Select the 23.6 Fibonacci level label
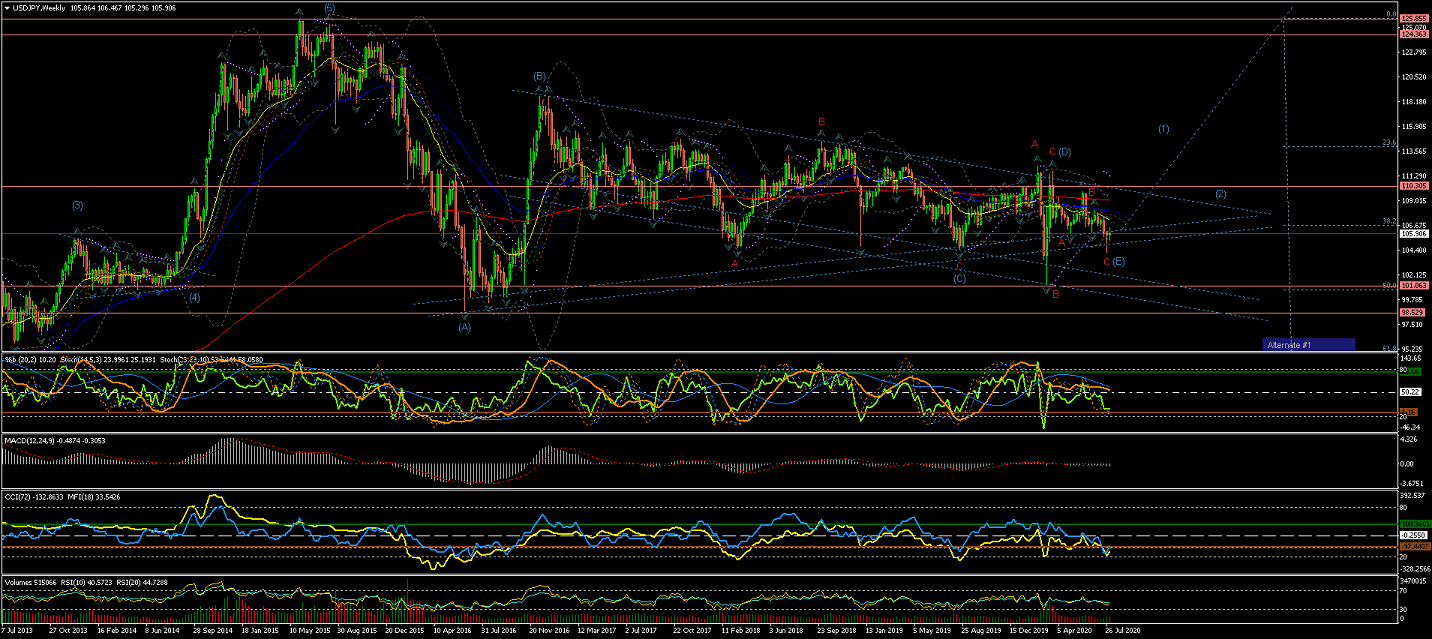The image size is (1432, 639). (1388, 143)
